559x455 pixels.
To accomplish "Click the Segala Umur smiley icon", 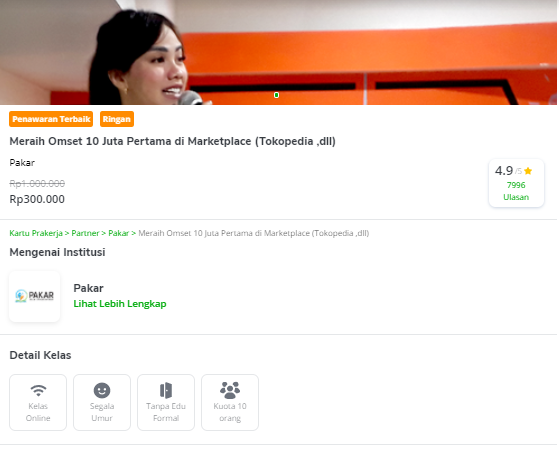I will (102, 390).
